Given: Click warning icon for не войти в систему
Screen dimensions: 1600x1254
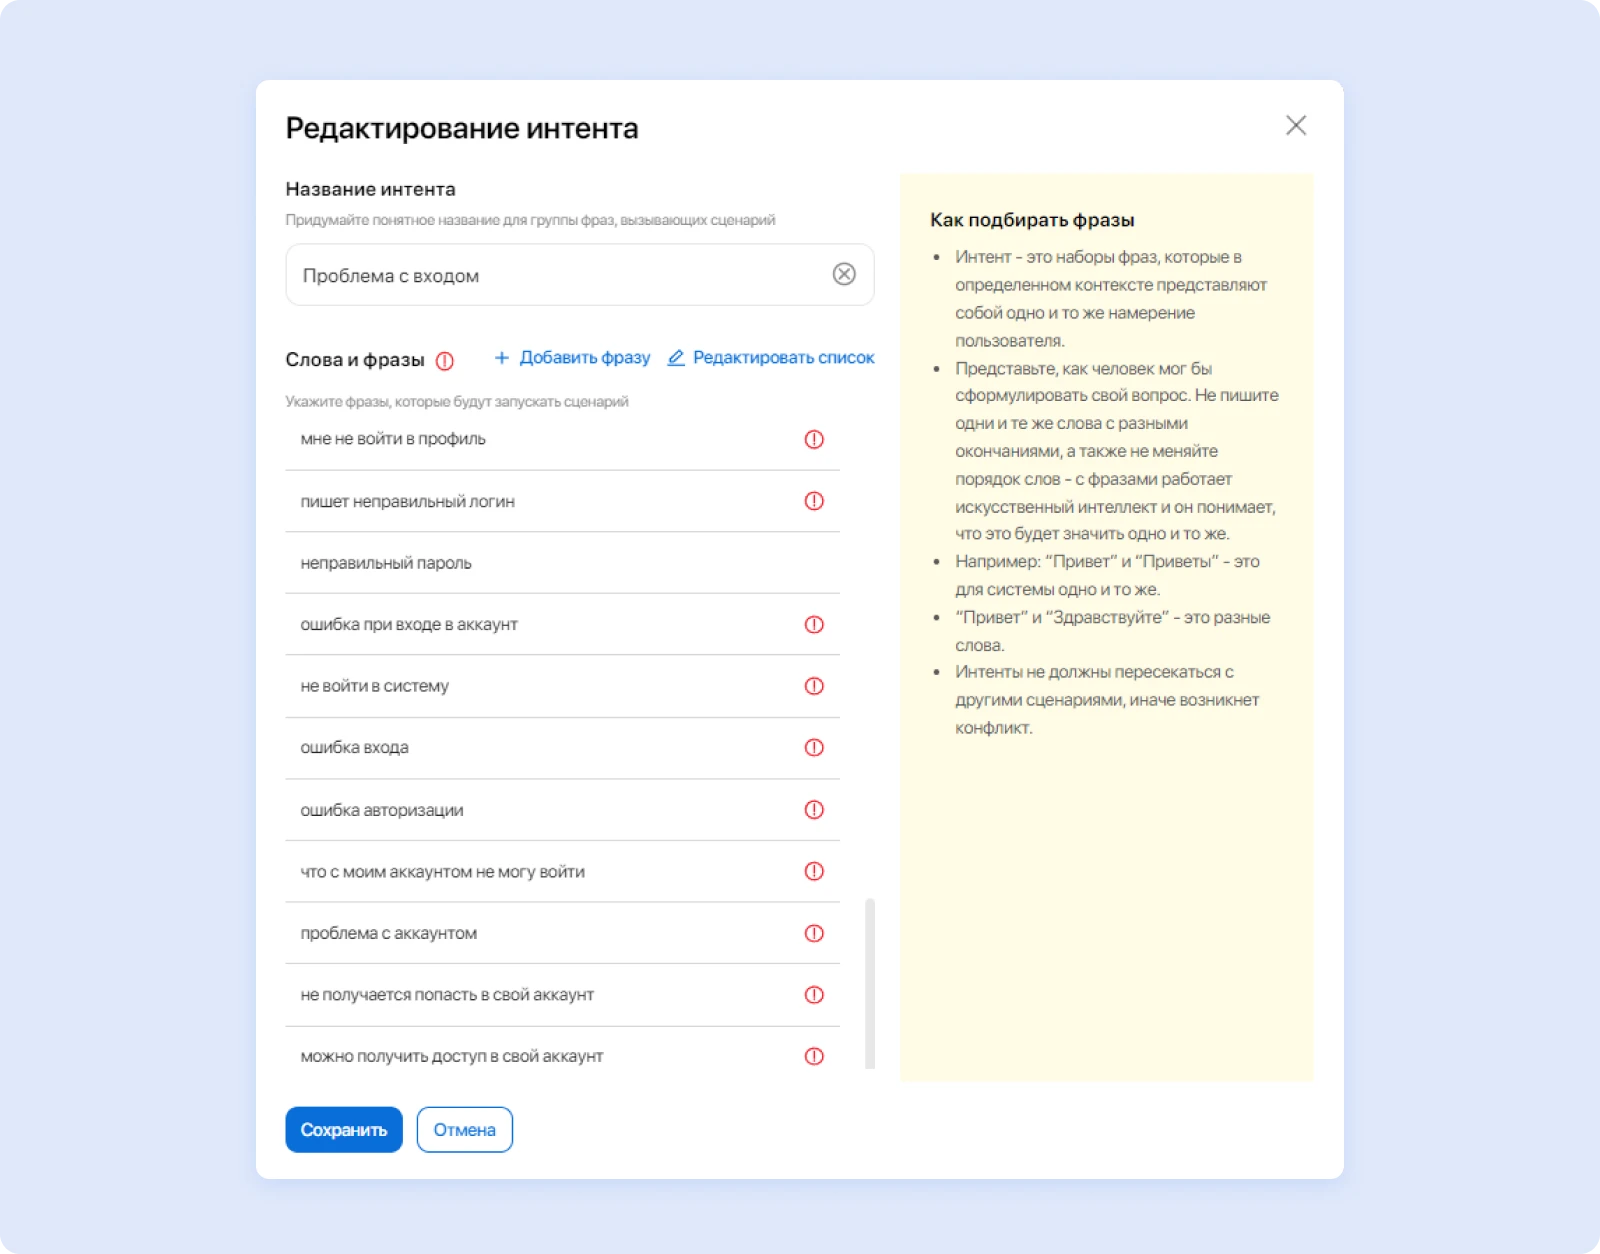Looking at the screenshot, I should point(814,686).
